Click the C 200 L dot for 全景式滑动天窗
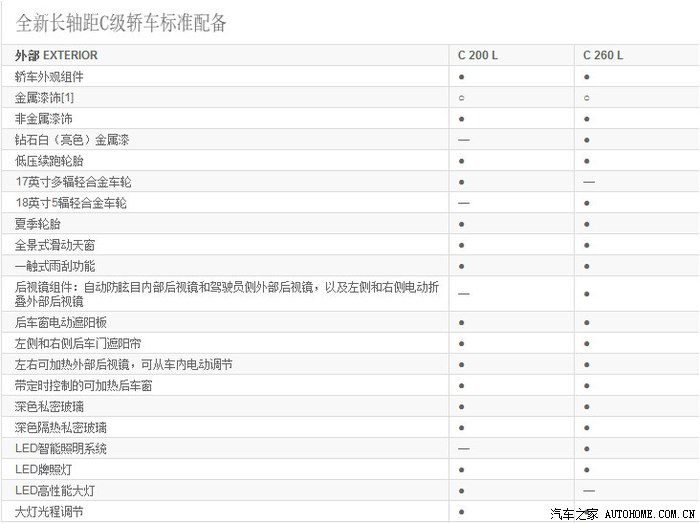The width and height of the screenshot is (700, 523). [x=462, y=245]
